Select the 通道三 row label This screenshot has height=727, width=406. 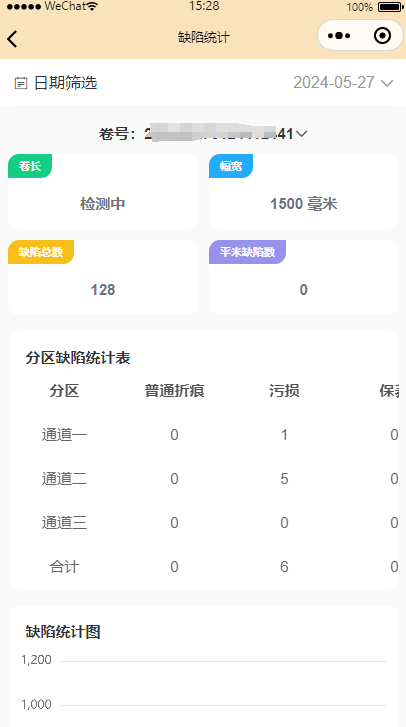tap(64, 523)
